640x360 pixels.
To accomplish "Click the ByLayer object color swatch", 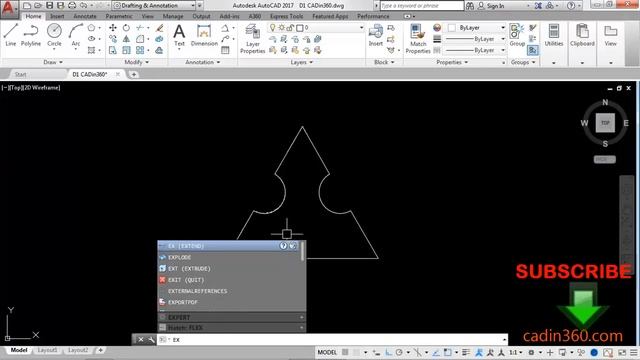I will coord(451,28).
